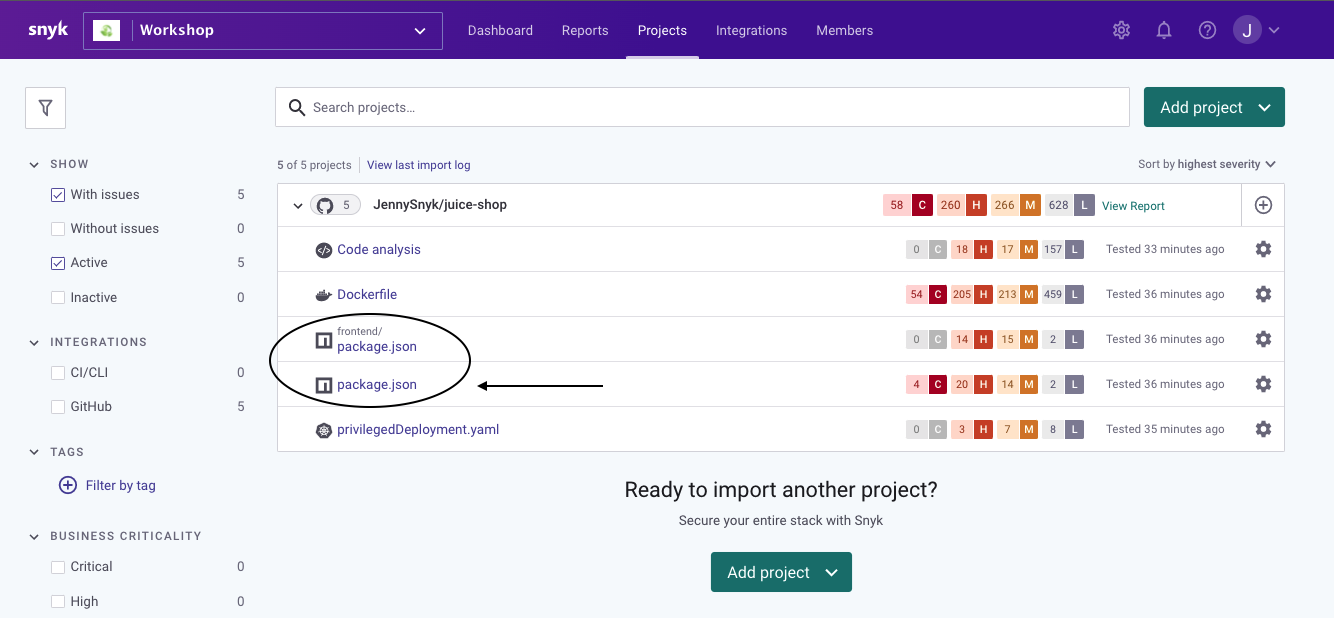Open the notifications bell

[x=1164, y=30]
